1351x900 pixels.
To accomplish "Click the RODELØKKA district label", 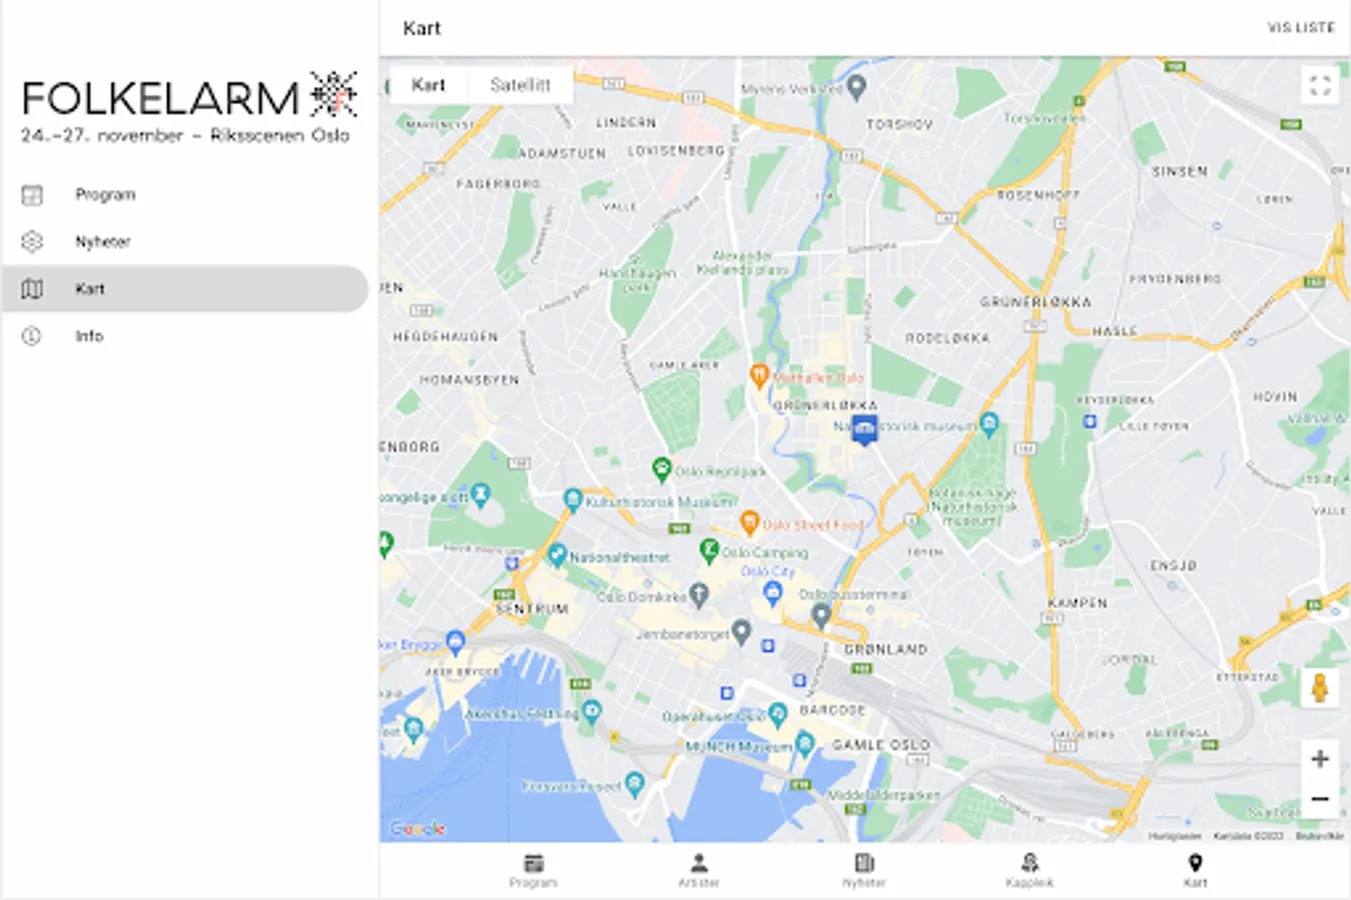I will click(x=947, y=338).
